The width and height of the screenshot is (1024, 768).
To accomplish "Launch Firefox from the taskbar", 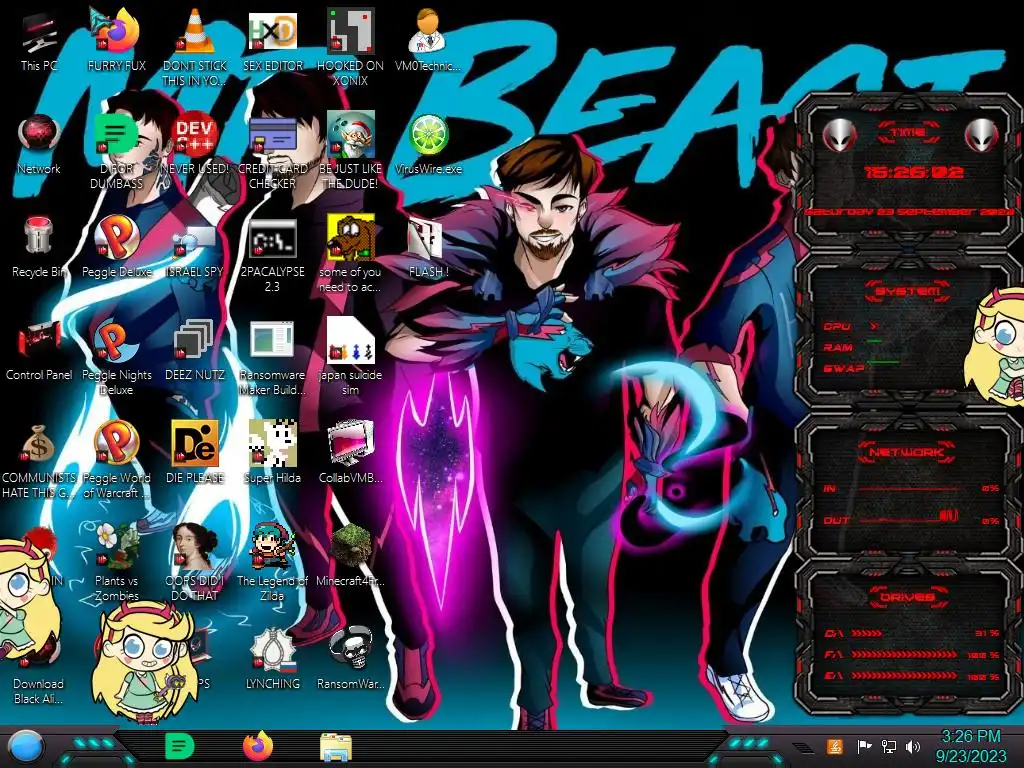I will point(258,746).
